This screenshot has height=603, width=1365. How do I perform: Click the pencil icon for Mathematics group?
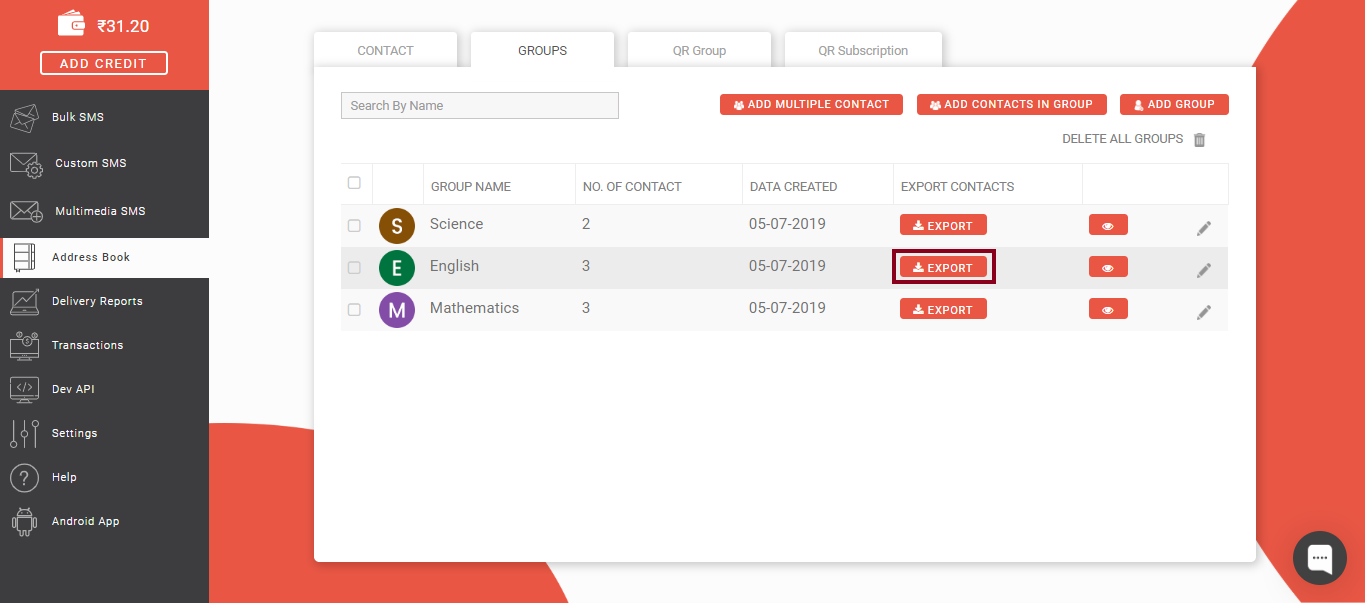click(x=1204, y=312)
